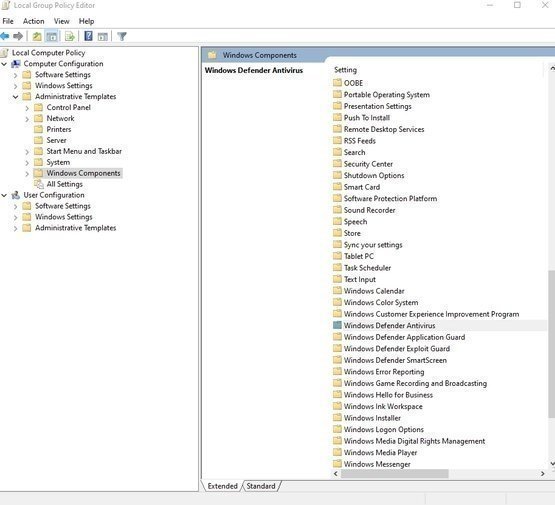This screenshot has width=555, height=505.
Task: Click the Up one level folder icon
Action: (x=37, y=36)
